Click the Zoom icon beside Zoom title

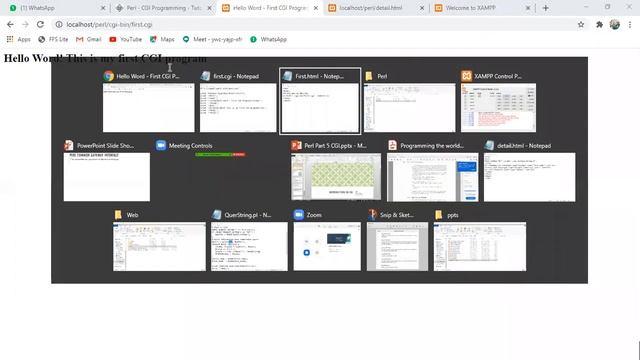pos(299,215)
